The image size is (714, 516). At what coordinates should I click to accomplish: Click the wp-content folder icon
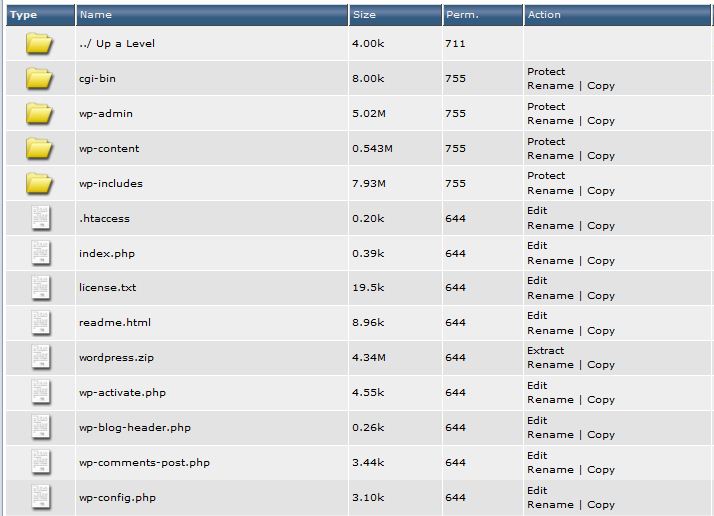[x=39, y=148]
